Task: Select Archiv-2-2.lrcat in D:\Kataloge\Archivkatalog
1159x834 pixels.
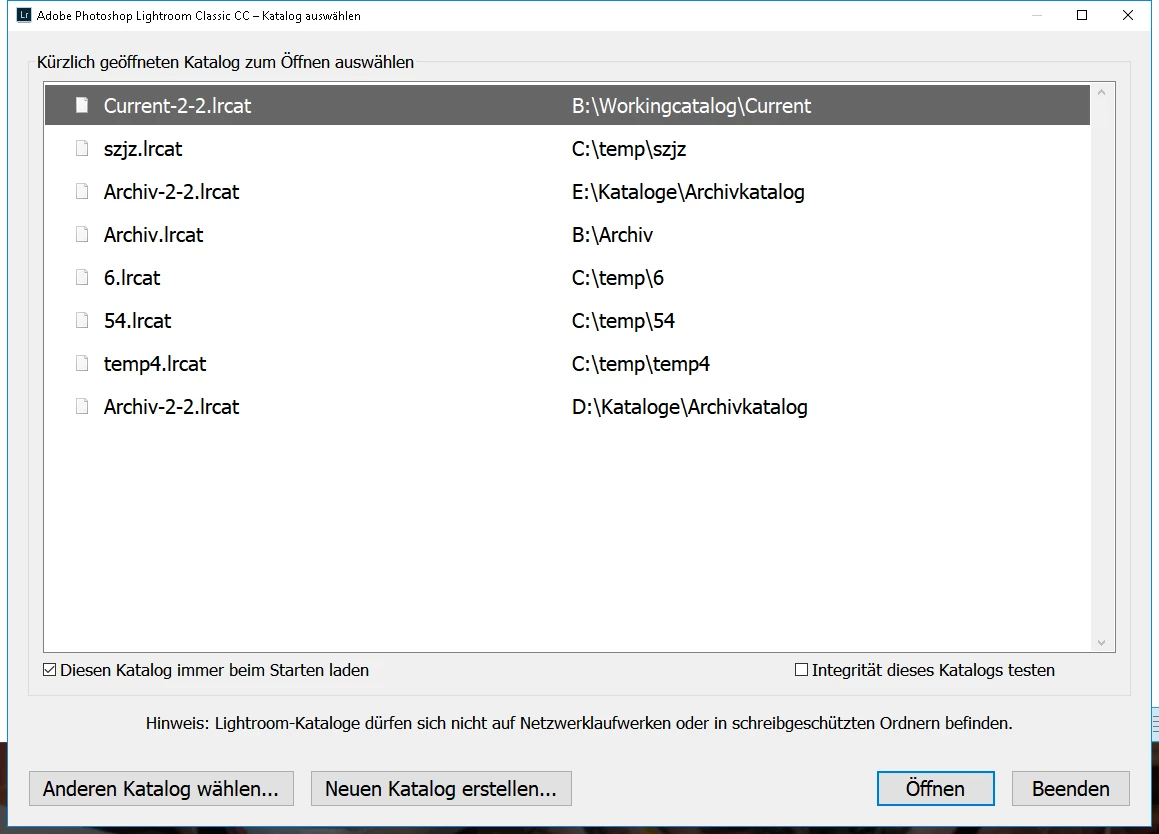Action: tap(171, 406)
